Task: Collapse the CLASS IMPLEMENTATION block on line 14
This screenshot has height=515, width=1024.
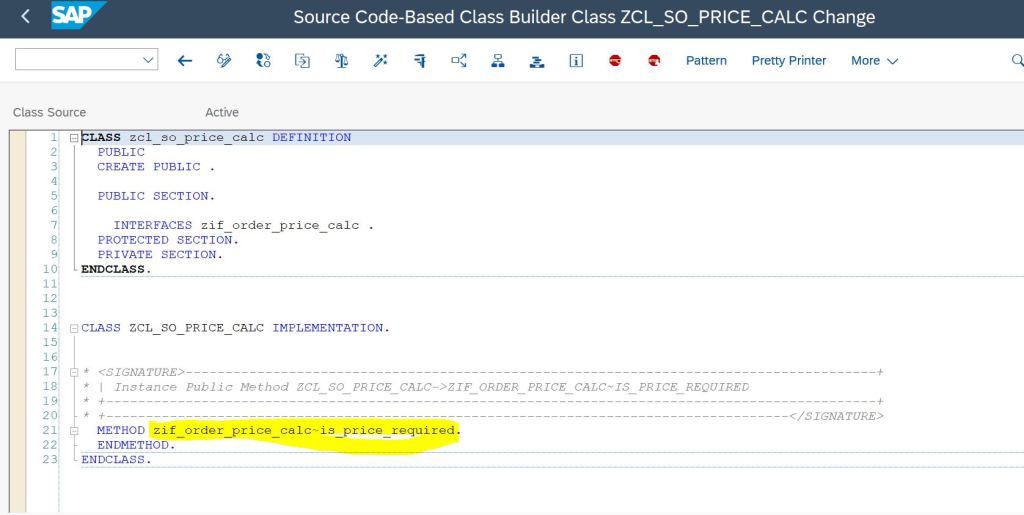Action: pos(74,328)
